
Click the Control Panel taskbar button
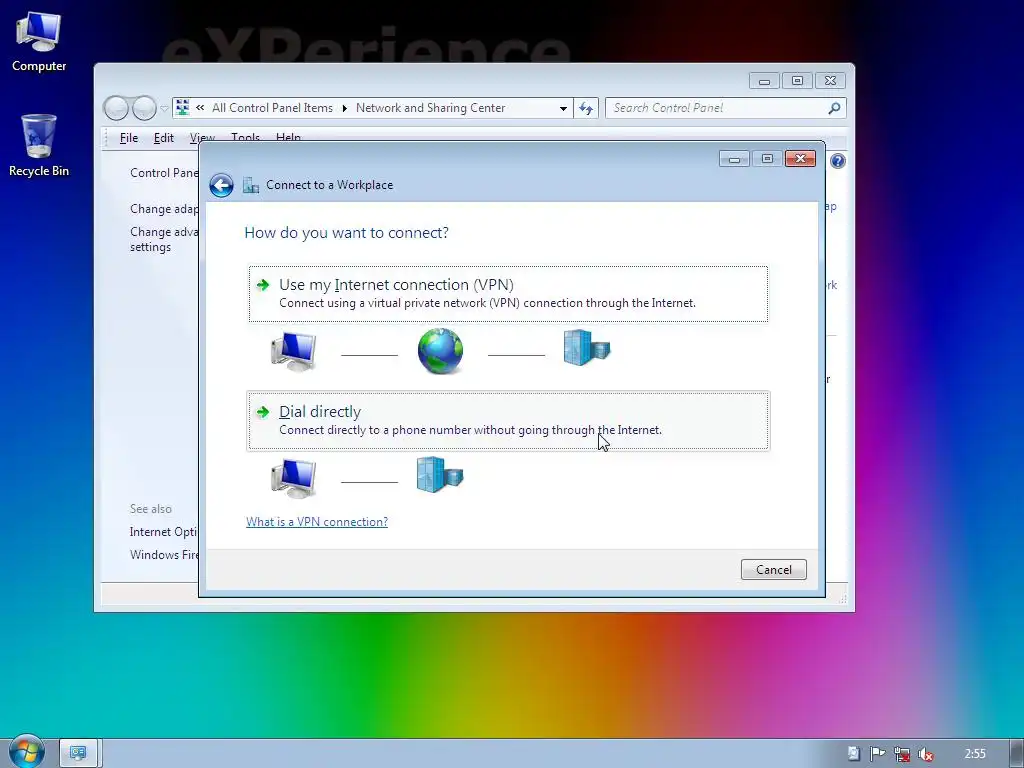[78, 753]
